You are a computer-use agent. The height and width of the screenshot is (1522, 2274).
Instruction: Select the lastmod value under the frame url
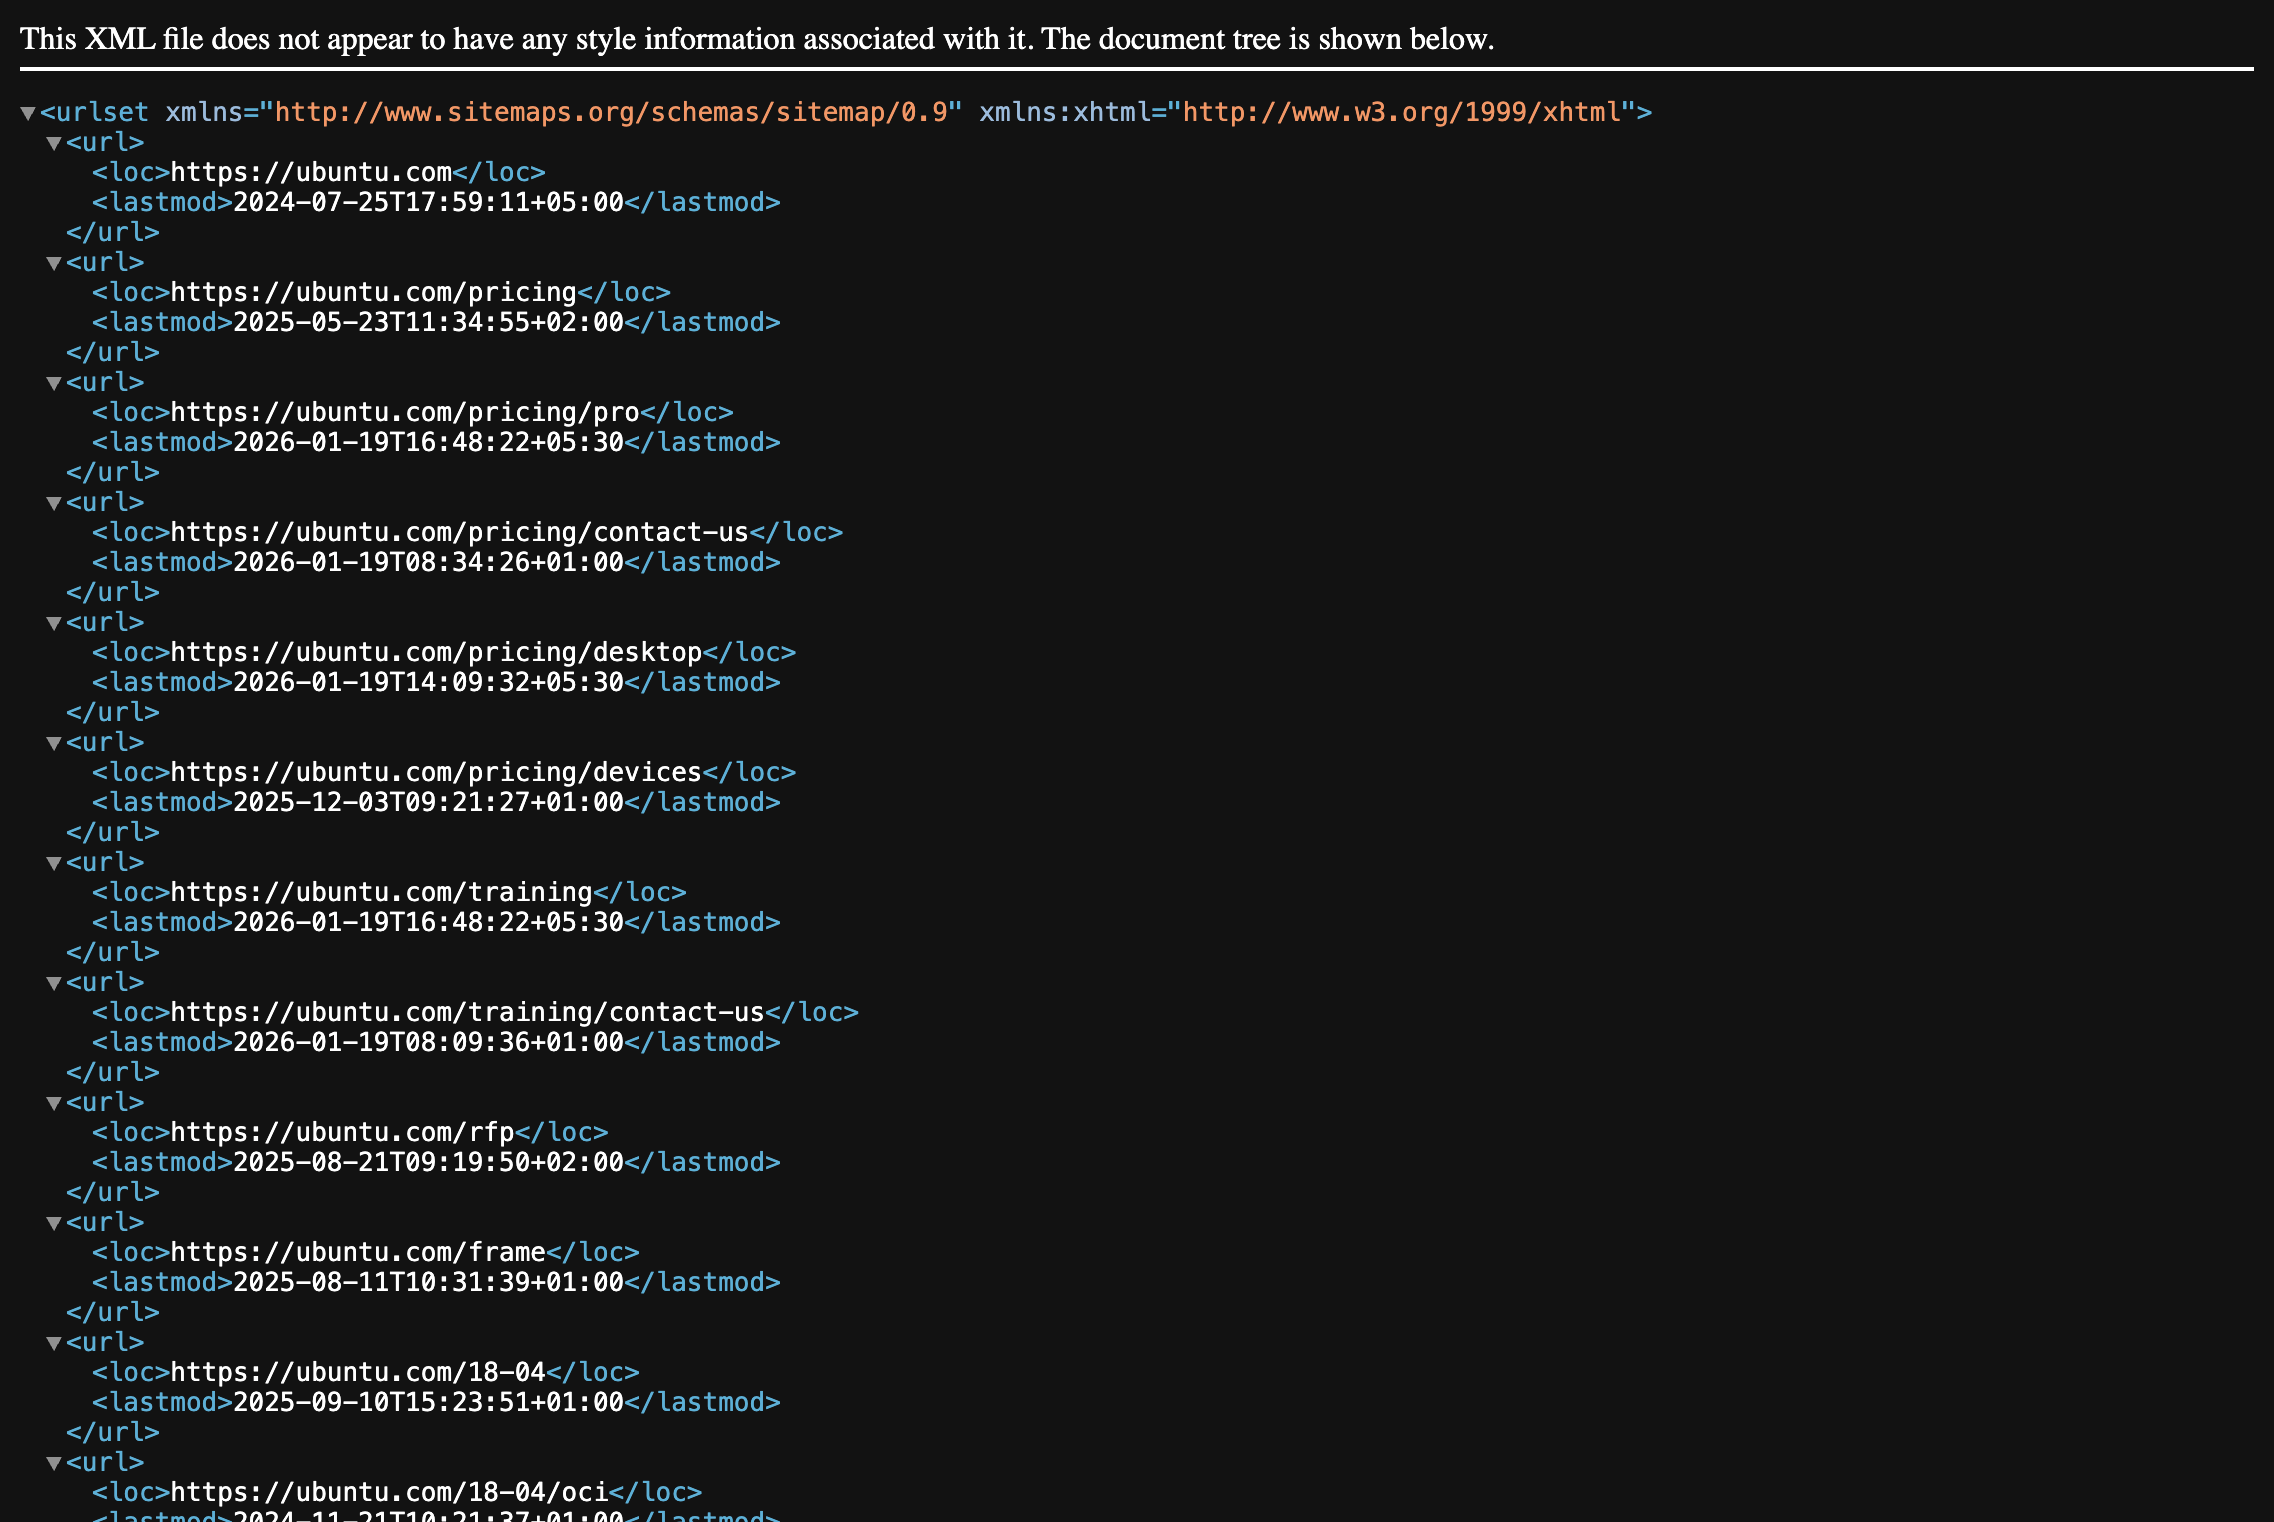coord(428,1282)
